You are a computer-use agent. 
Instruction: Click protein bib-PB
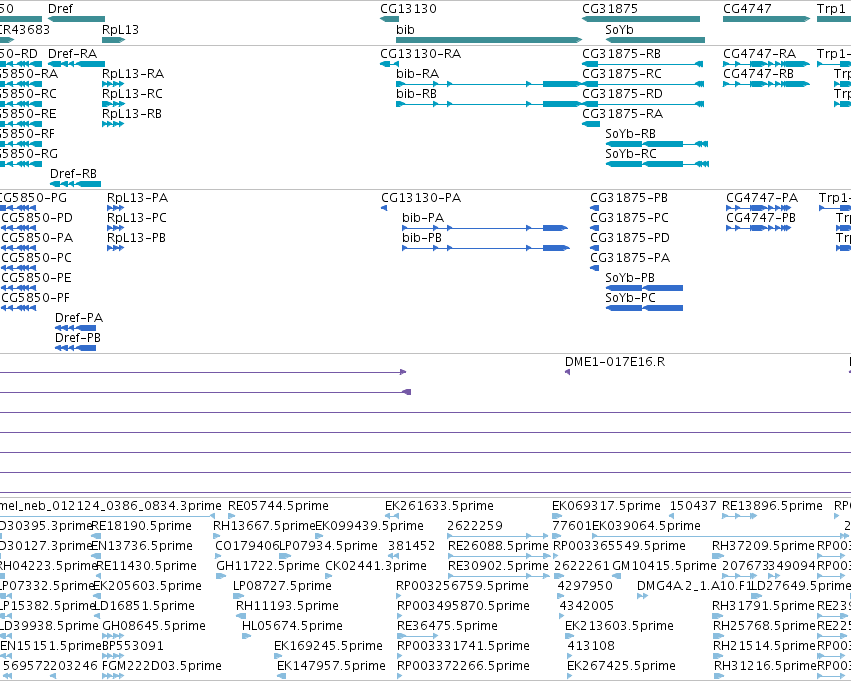click(x=486, y=248)
